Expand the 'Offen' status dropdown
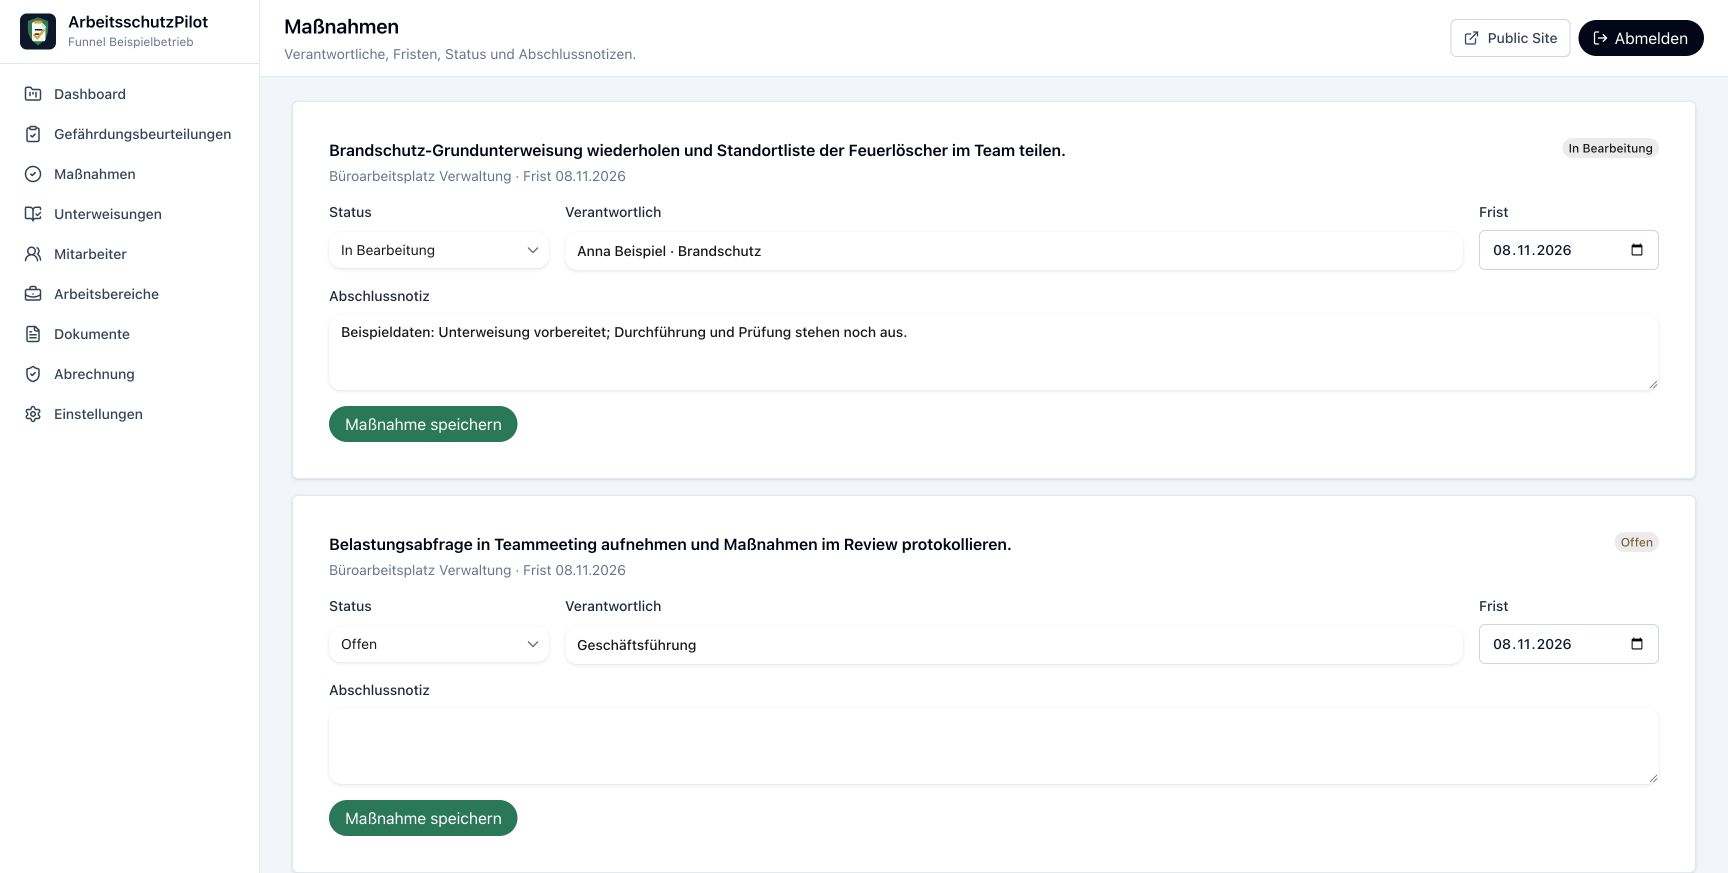1728x873 pixels. point(439,644)
